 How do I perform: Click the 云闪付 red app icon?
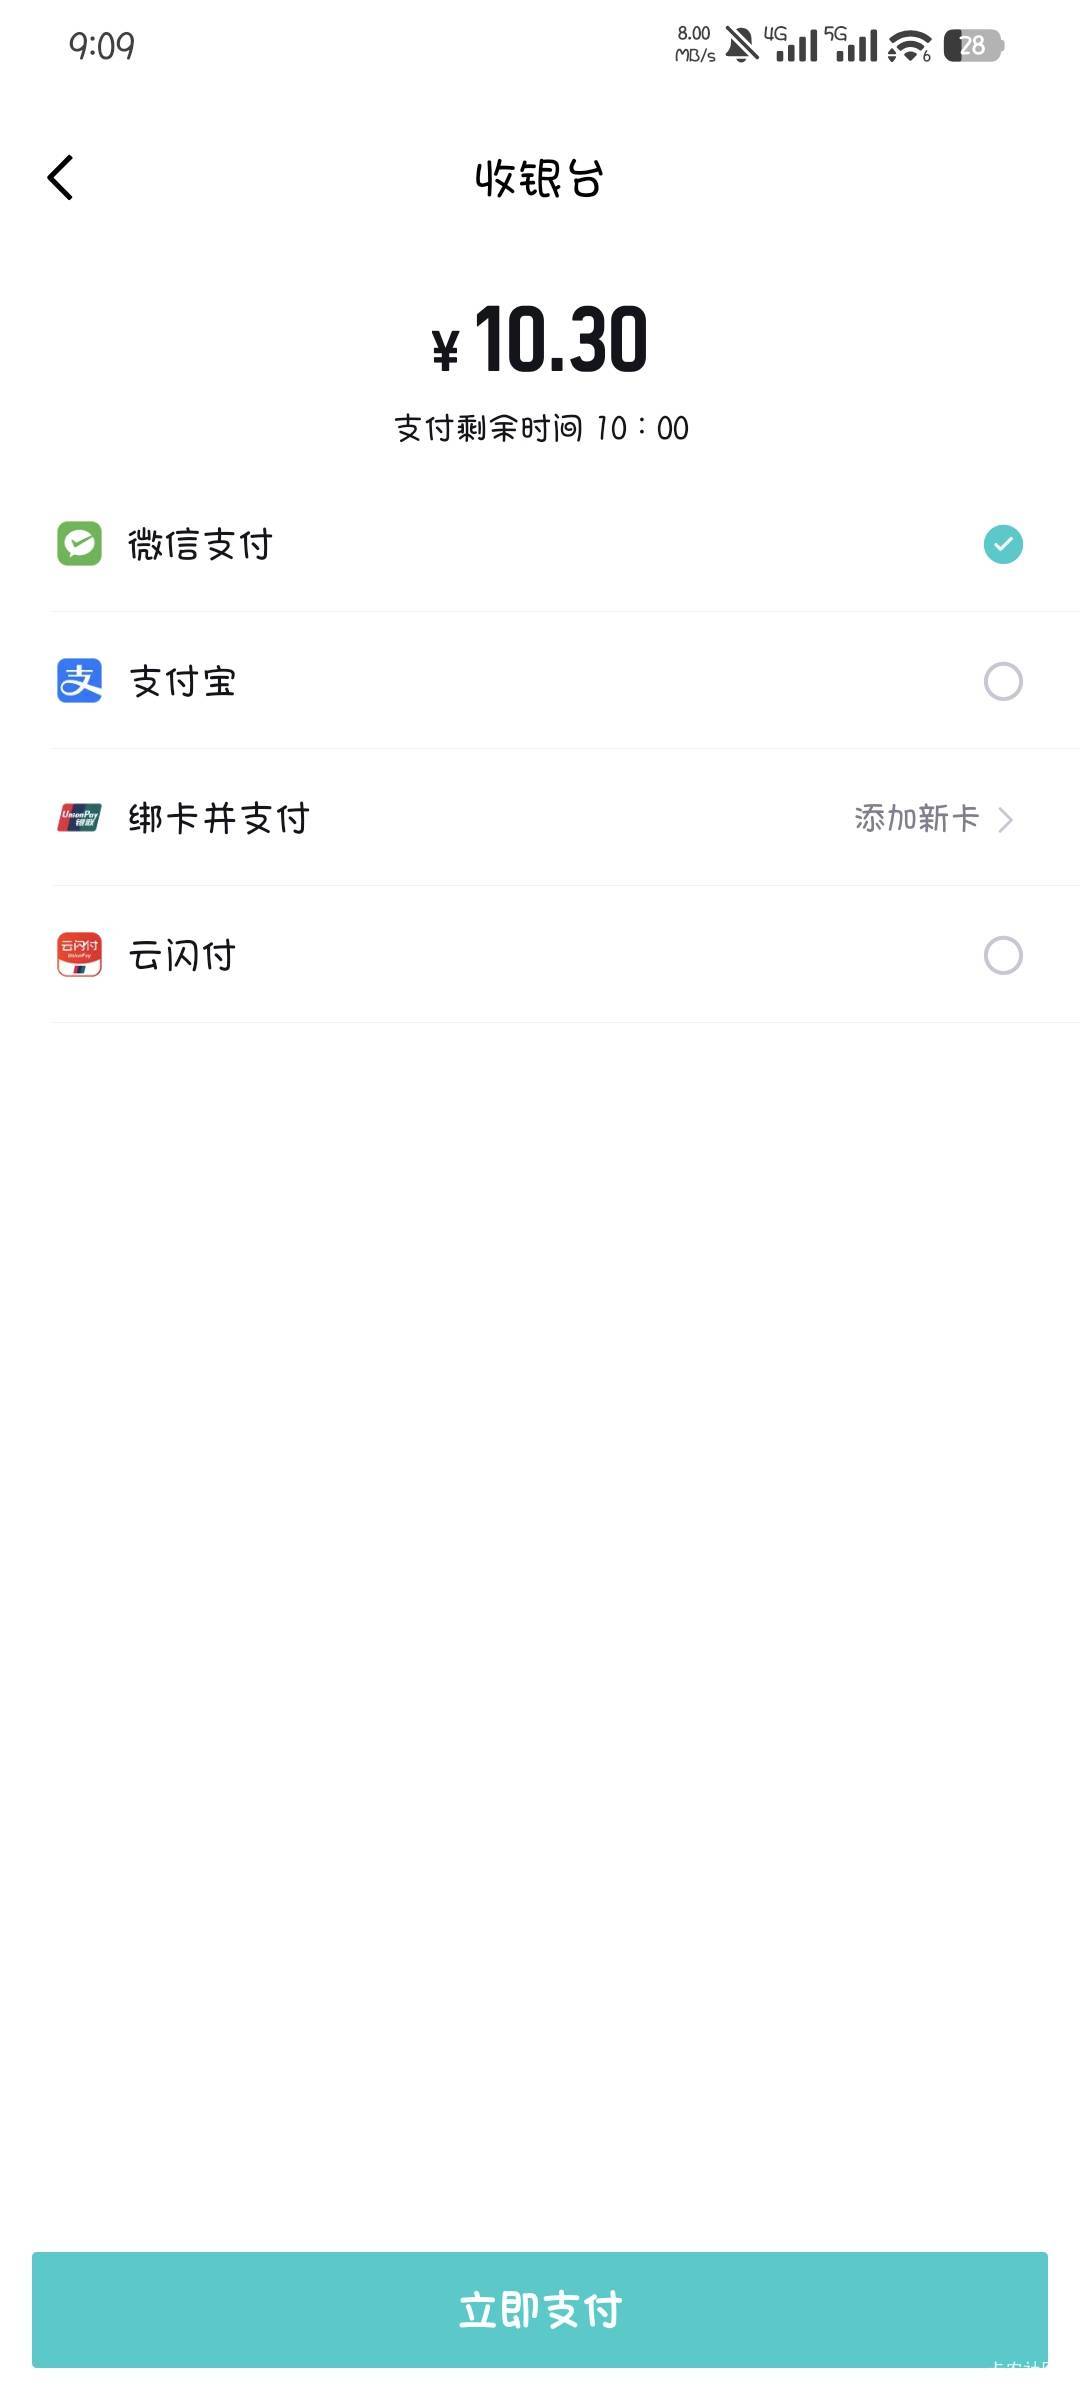(79, 955)
